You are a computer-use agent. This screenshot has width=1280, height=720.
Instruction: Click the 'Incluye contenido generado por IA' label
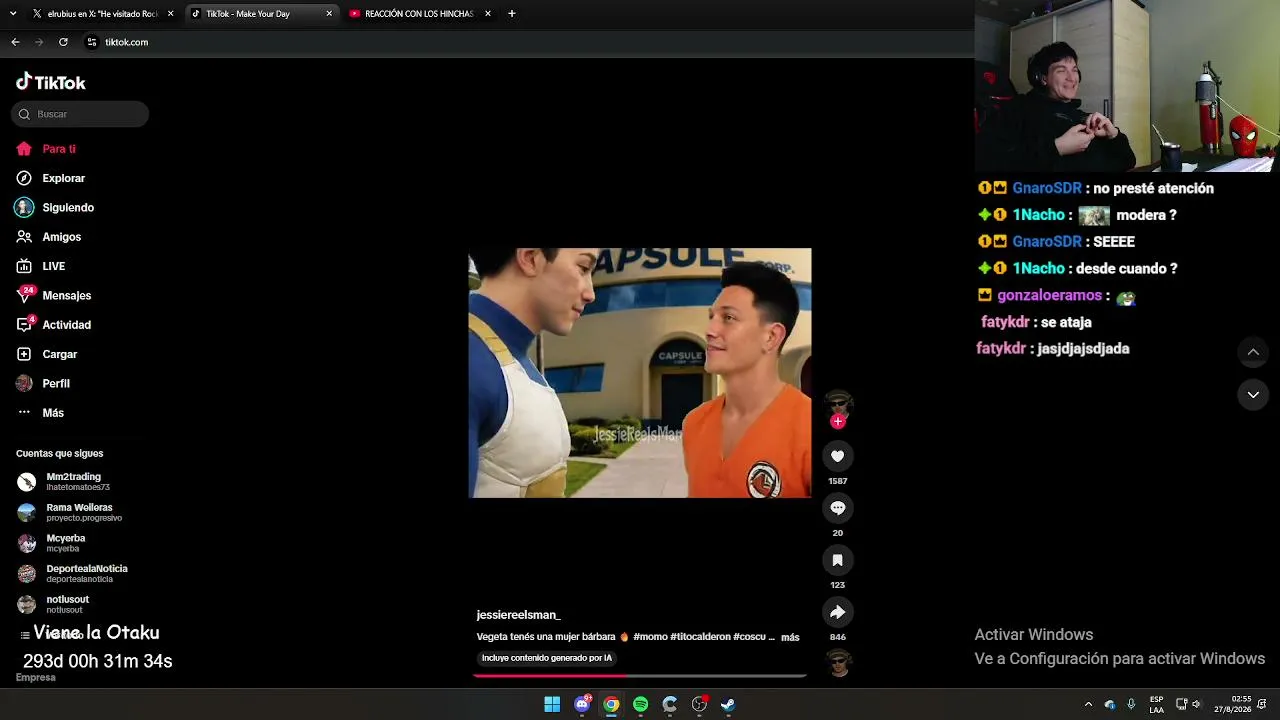coord(546,658)
